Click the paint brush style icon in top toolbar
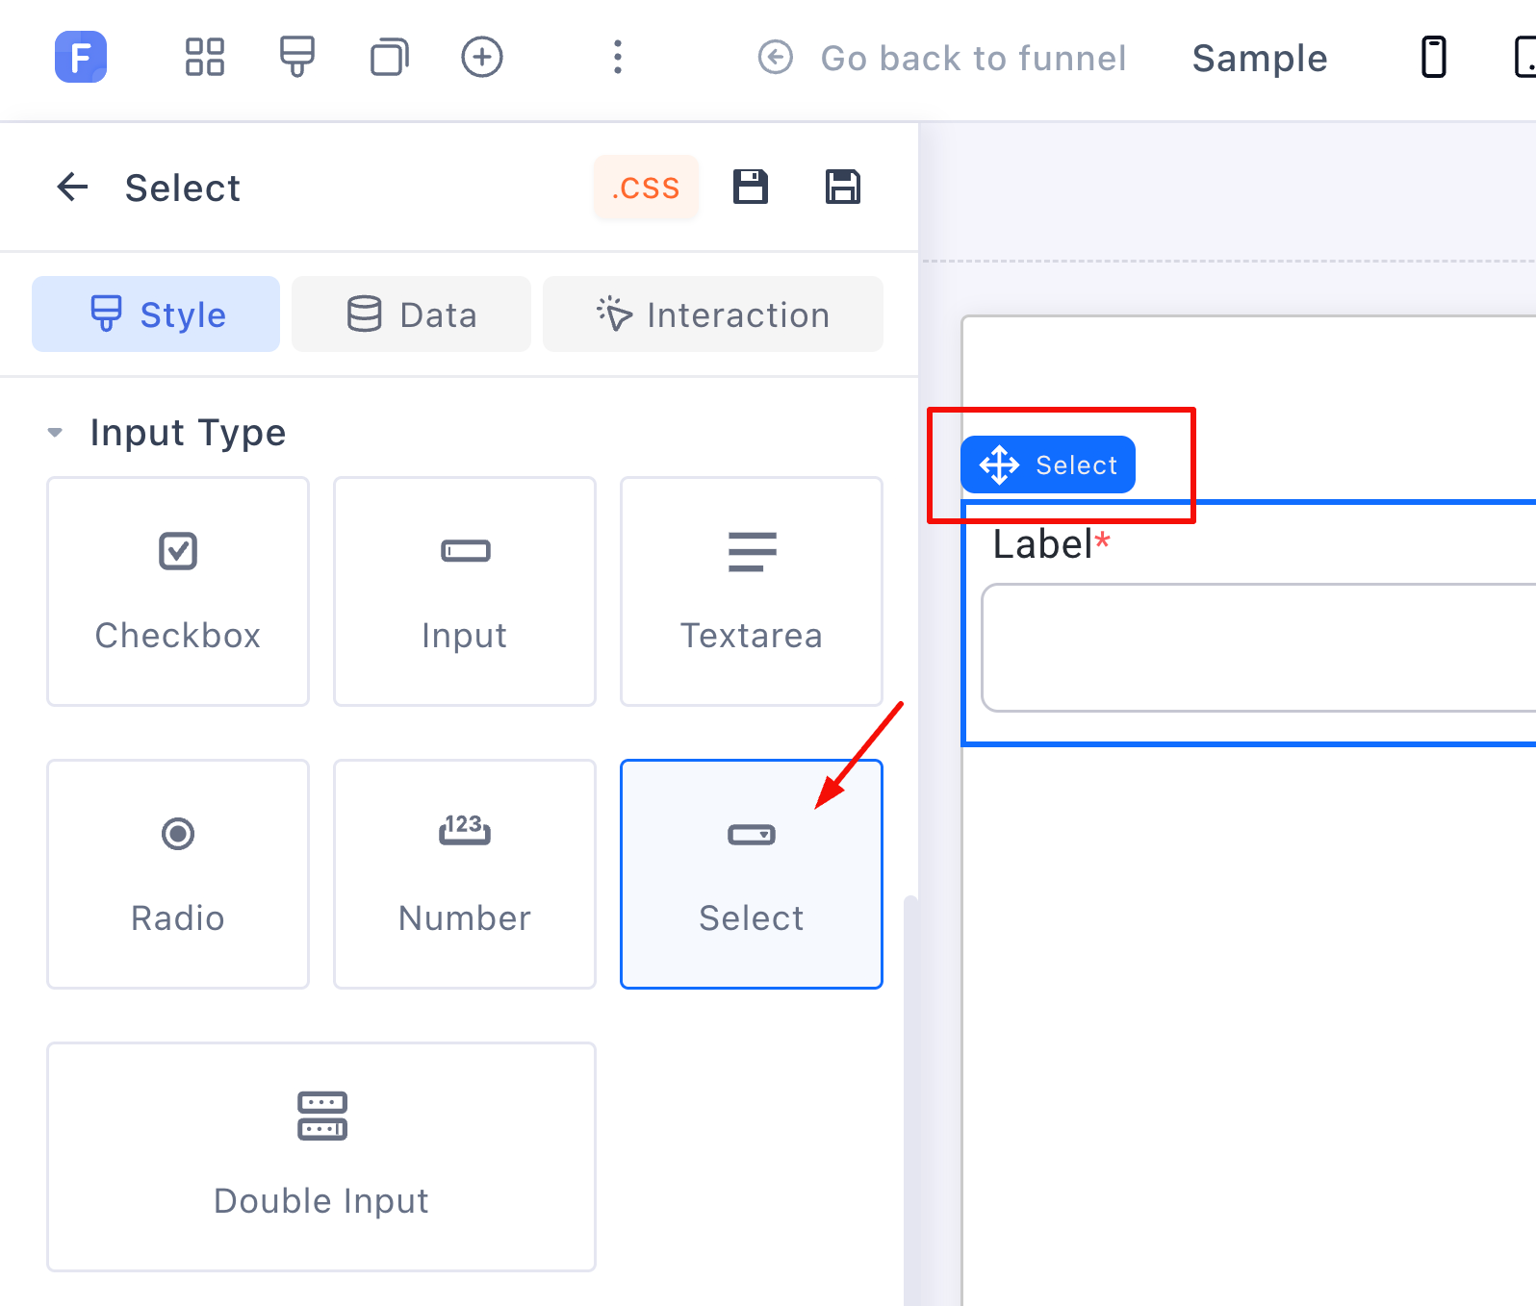1536x1306 pixels. pyautogui.click(x=297, y=57)
